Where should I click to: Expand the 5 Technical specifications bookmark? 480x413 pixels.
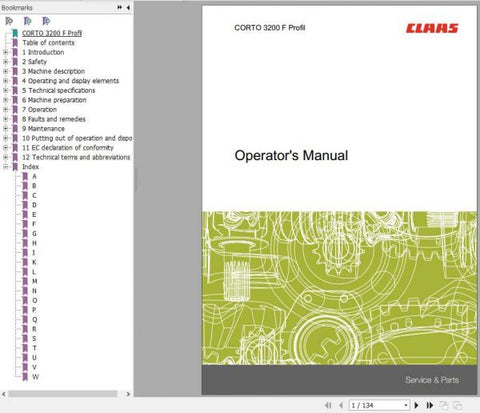[x=5, y=90]
